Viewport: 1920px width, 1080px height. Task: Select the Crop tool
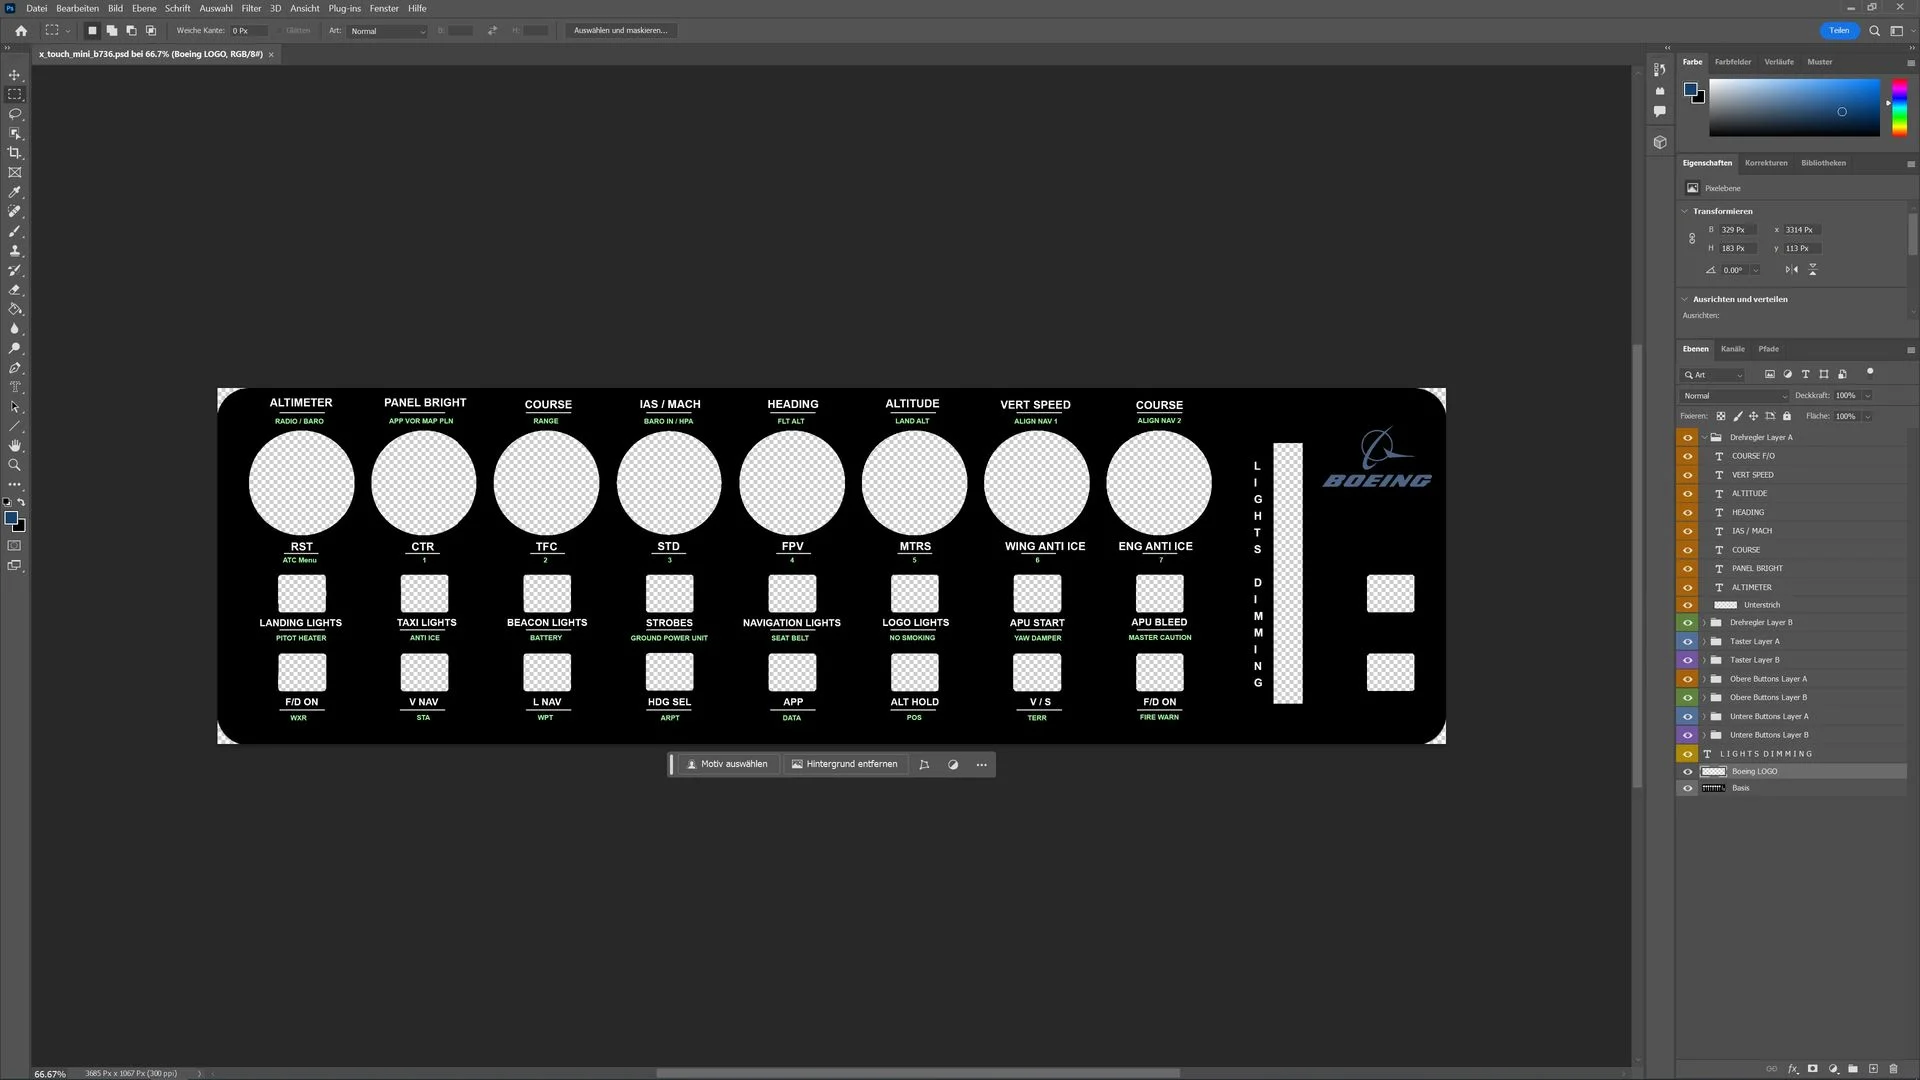point(15,153)
